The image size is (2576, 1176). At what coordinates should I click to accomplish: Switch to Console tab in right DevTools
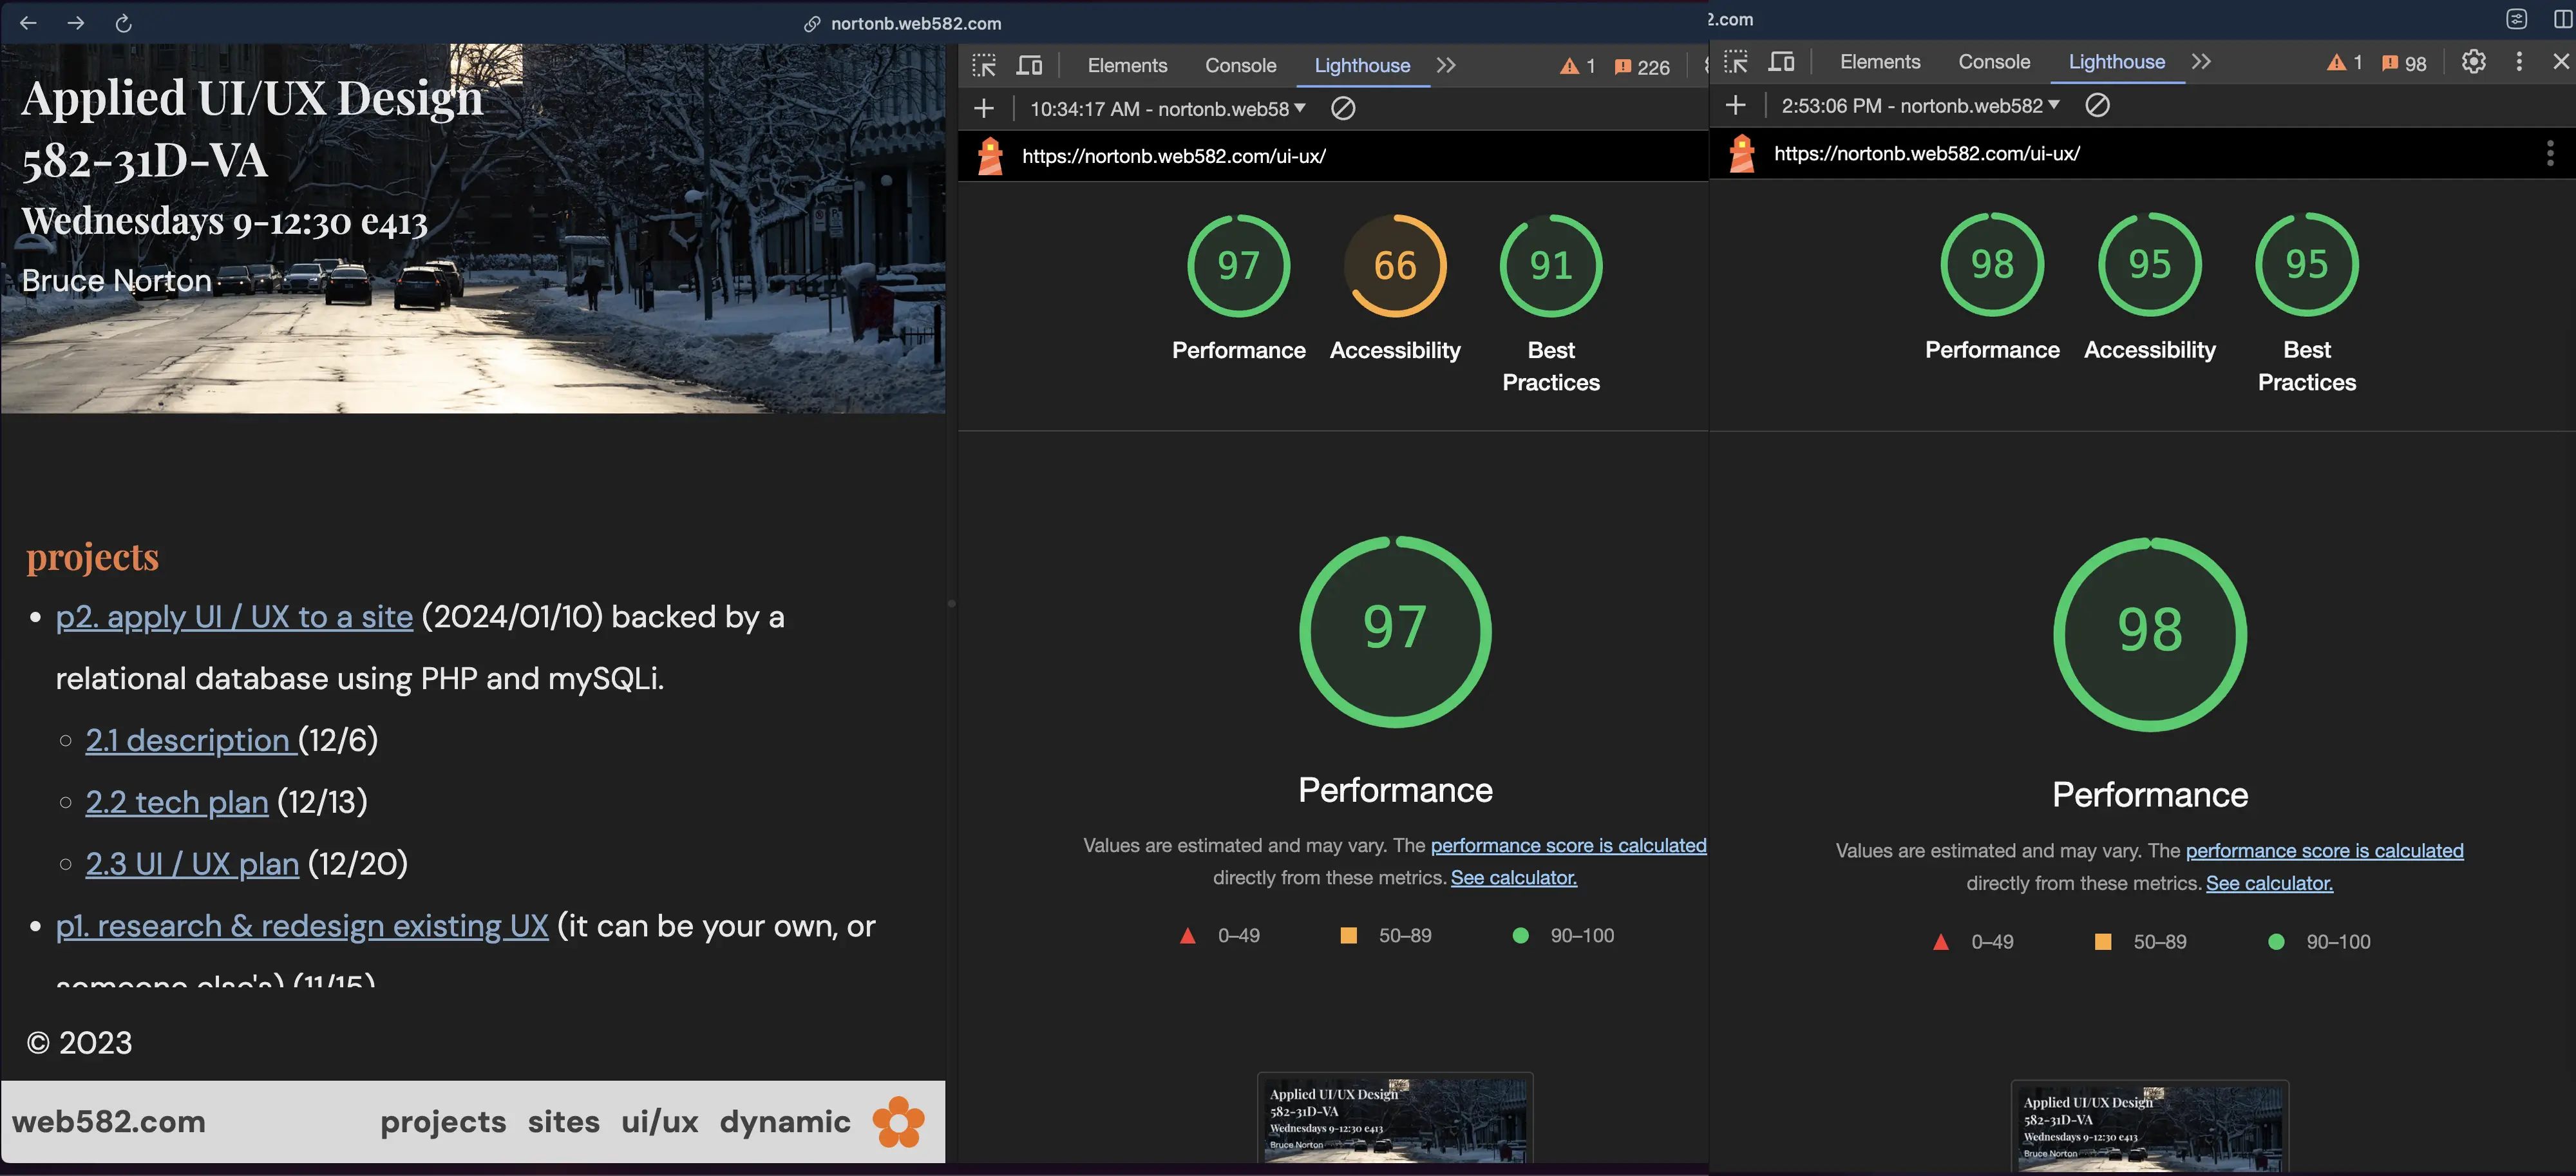(1993, 62)
